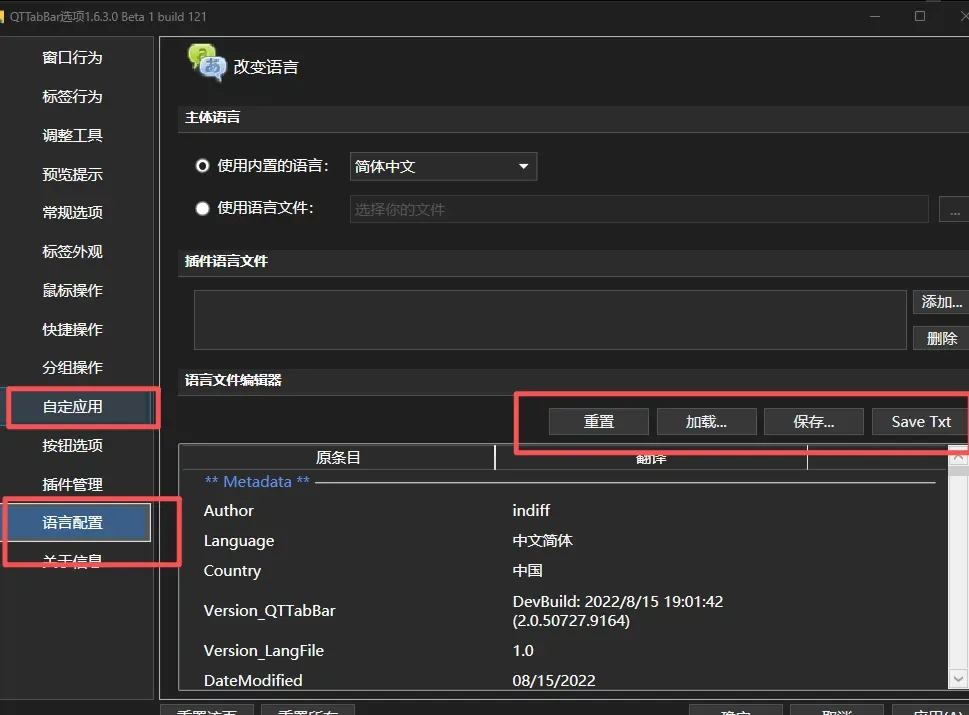
Task: Open the 窗口行为 settings page
Action: point(72,57)
